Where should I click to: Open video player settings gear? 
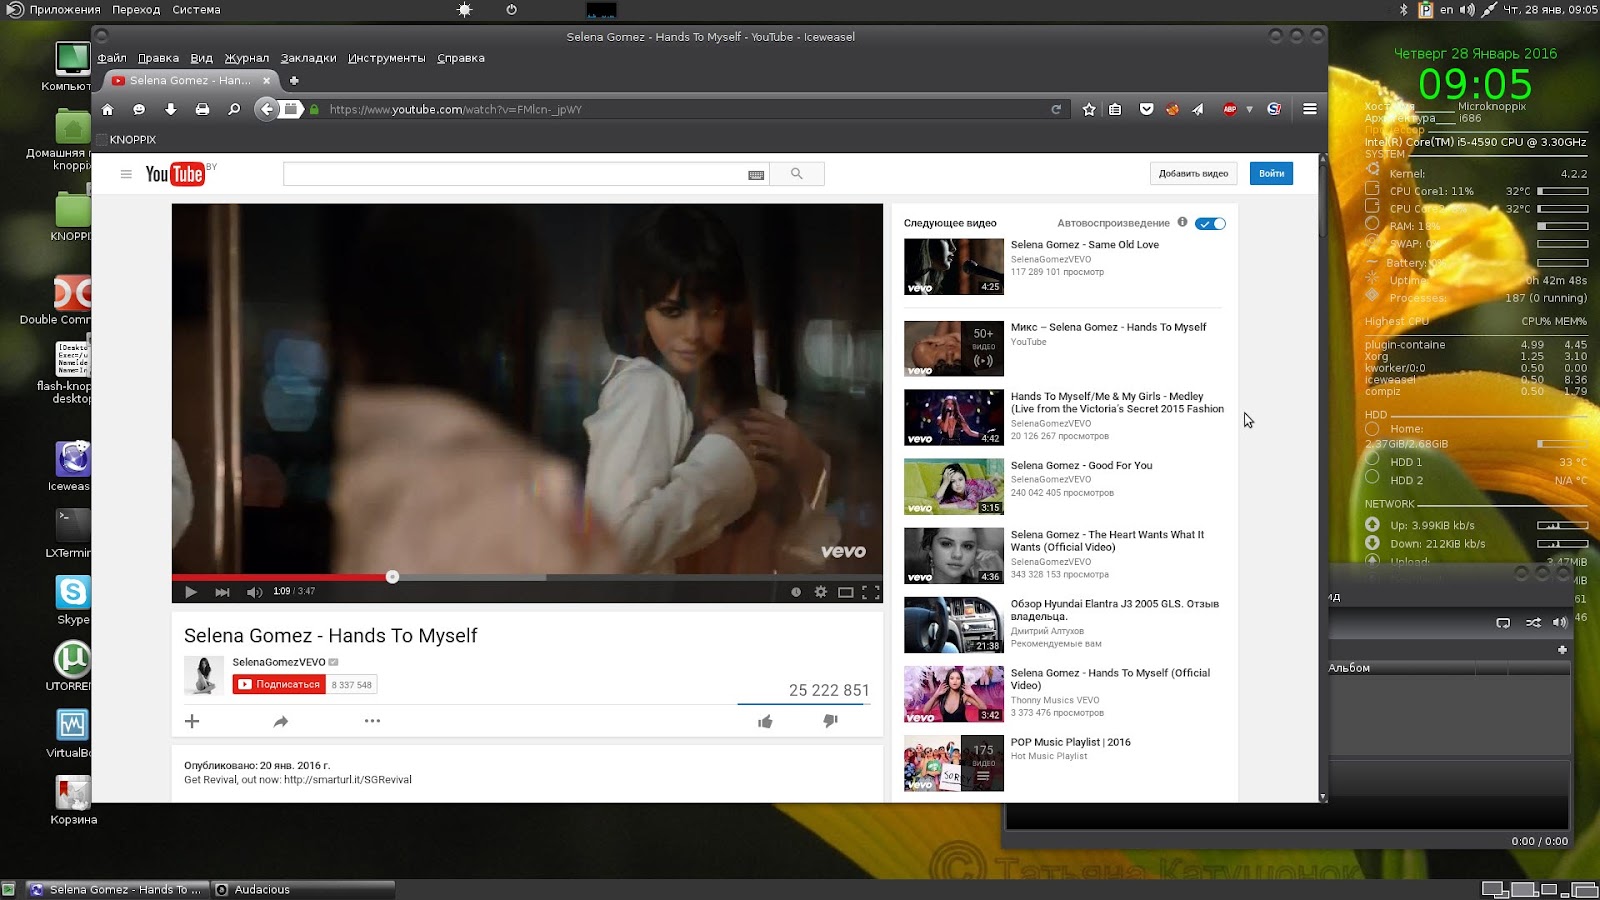(821, 592)
